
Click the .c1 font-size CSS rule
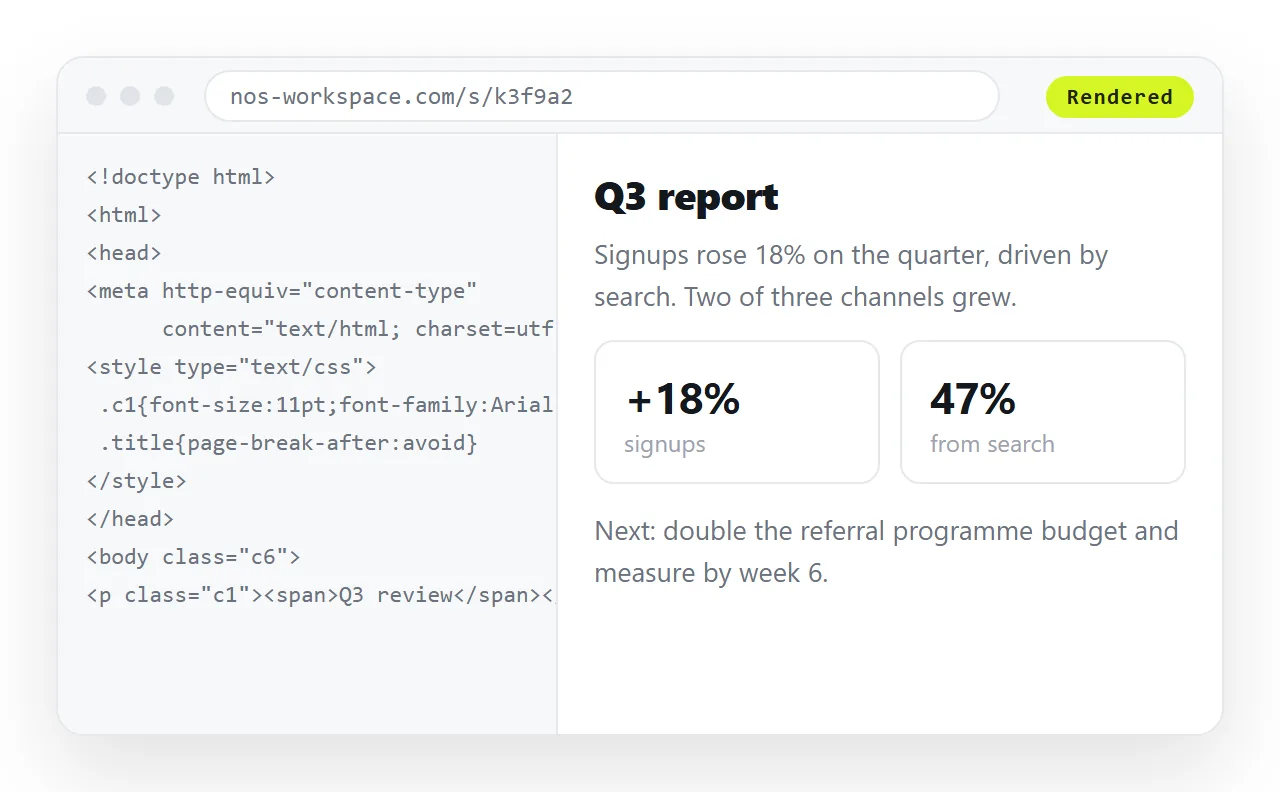pos(326,405)
